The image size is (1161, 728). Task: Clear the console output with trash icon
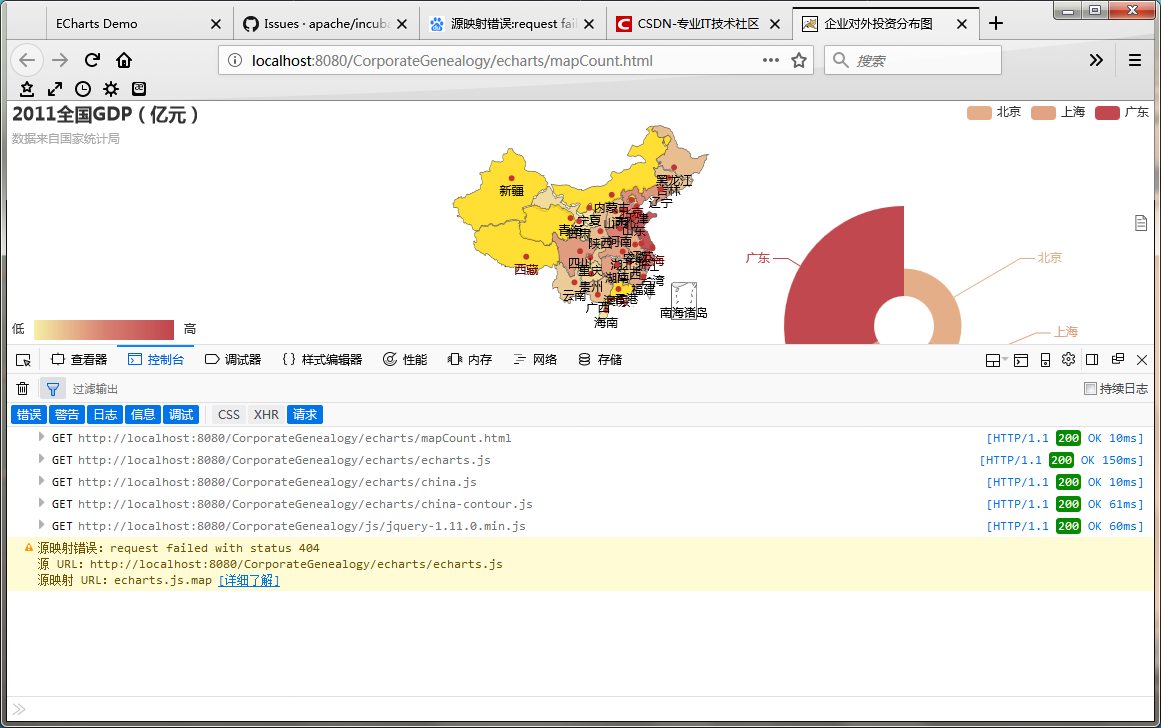[22, 389]
